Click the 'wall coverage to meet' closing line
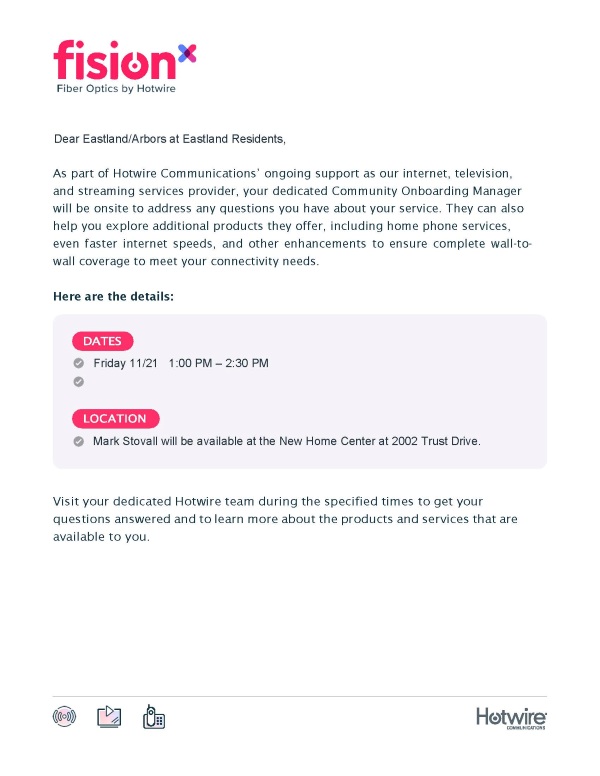 185,262
